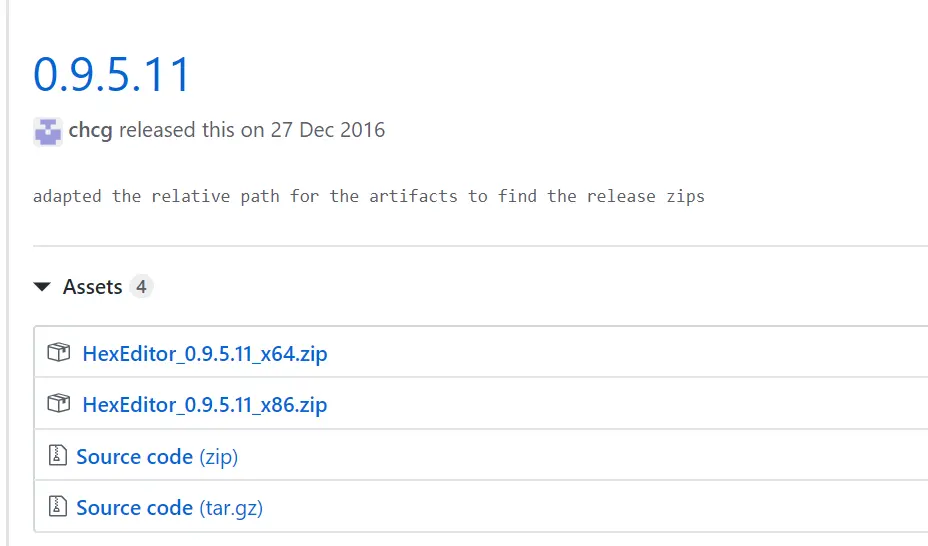
Task: Click package icon beside HexEditor x86 zip
Action: tap(59, 405)
